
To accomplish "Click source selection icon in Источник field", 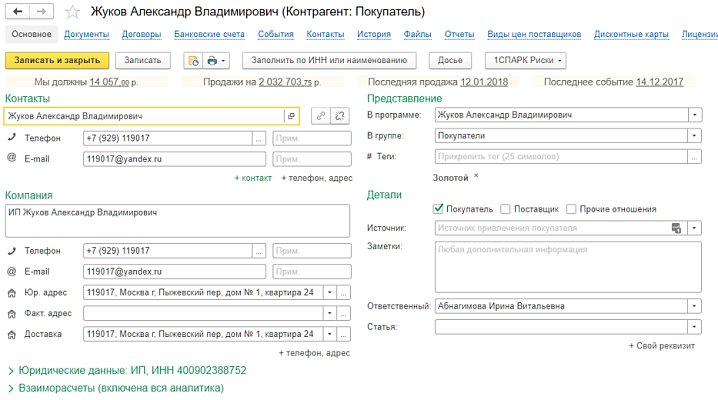I will [x=676, y=228].
